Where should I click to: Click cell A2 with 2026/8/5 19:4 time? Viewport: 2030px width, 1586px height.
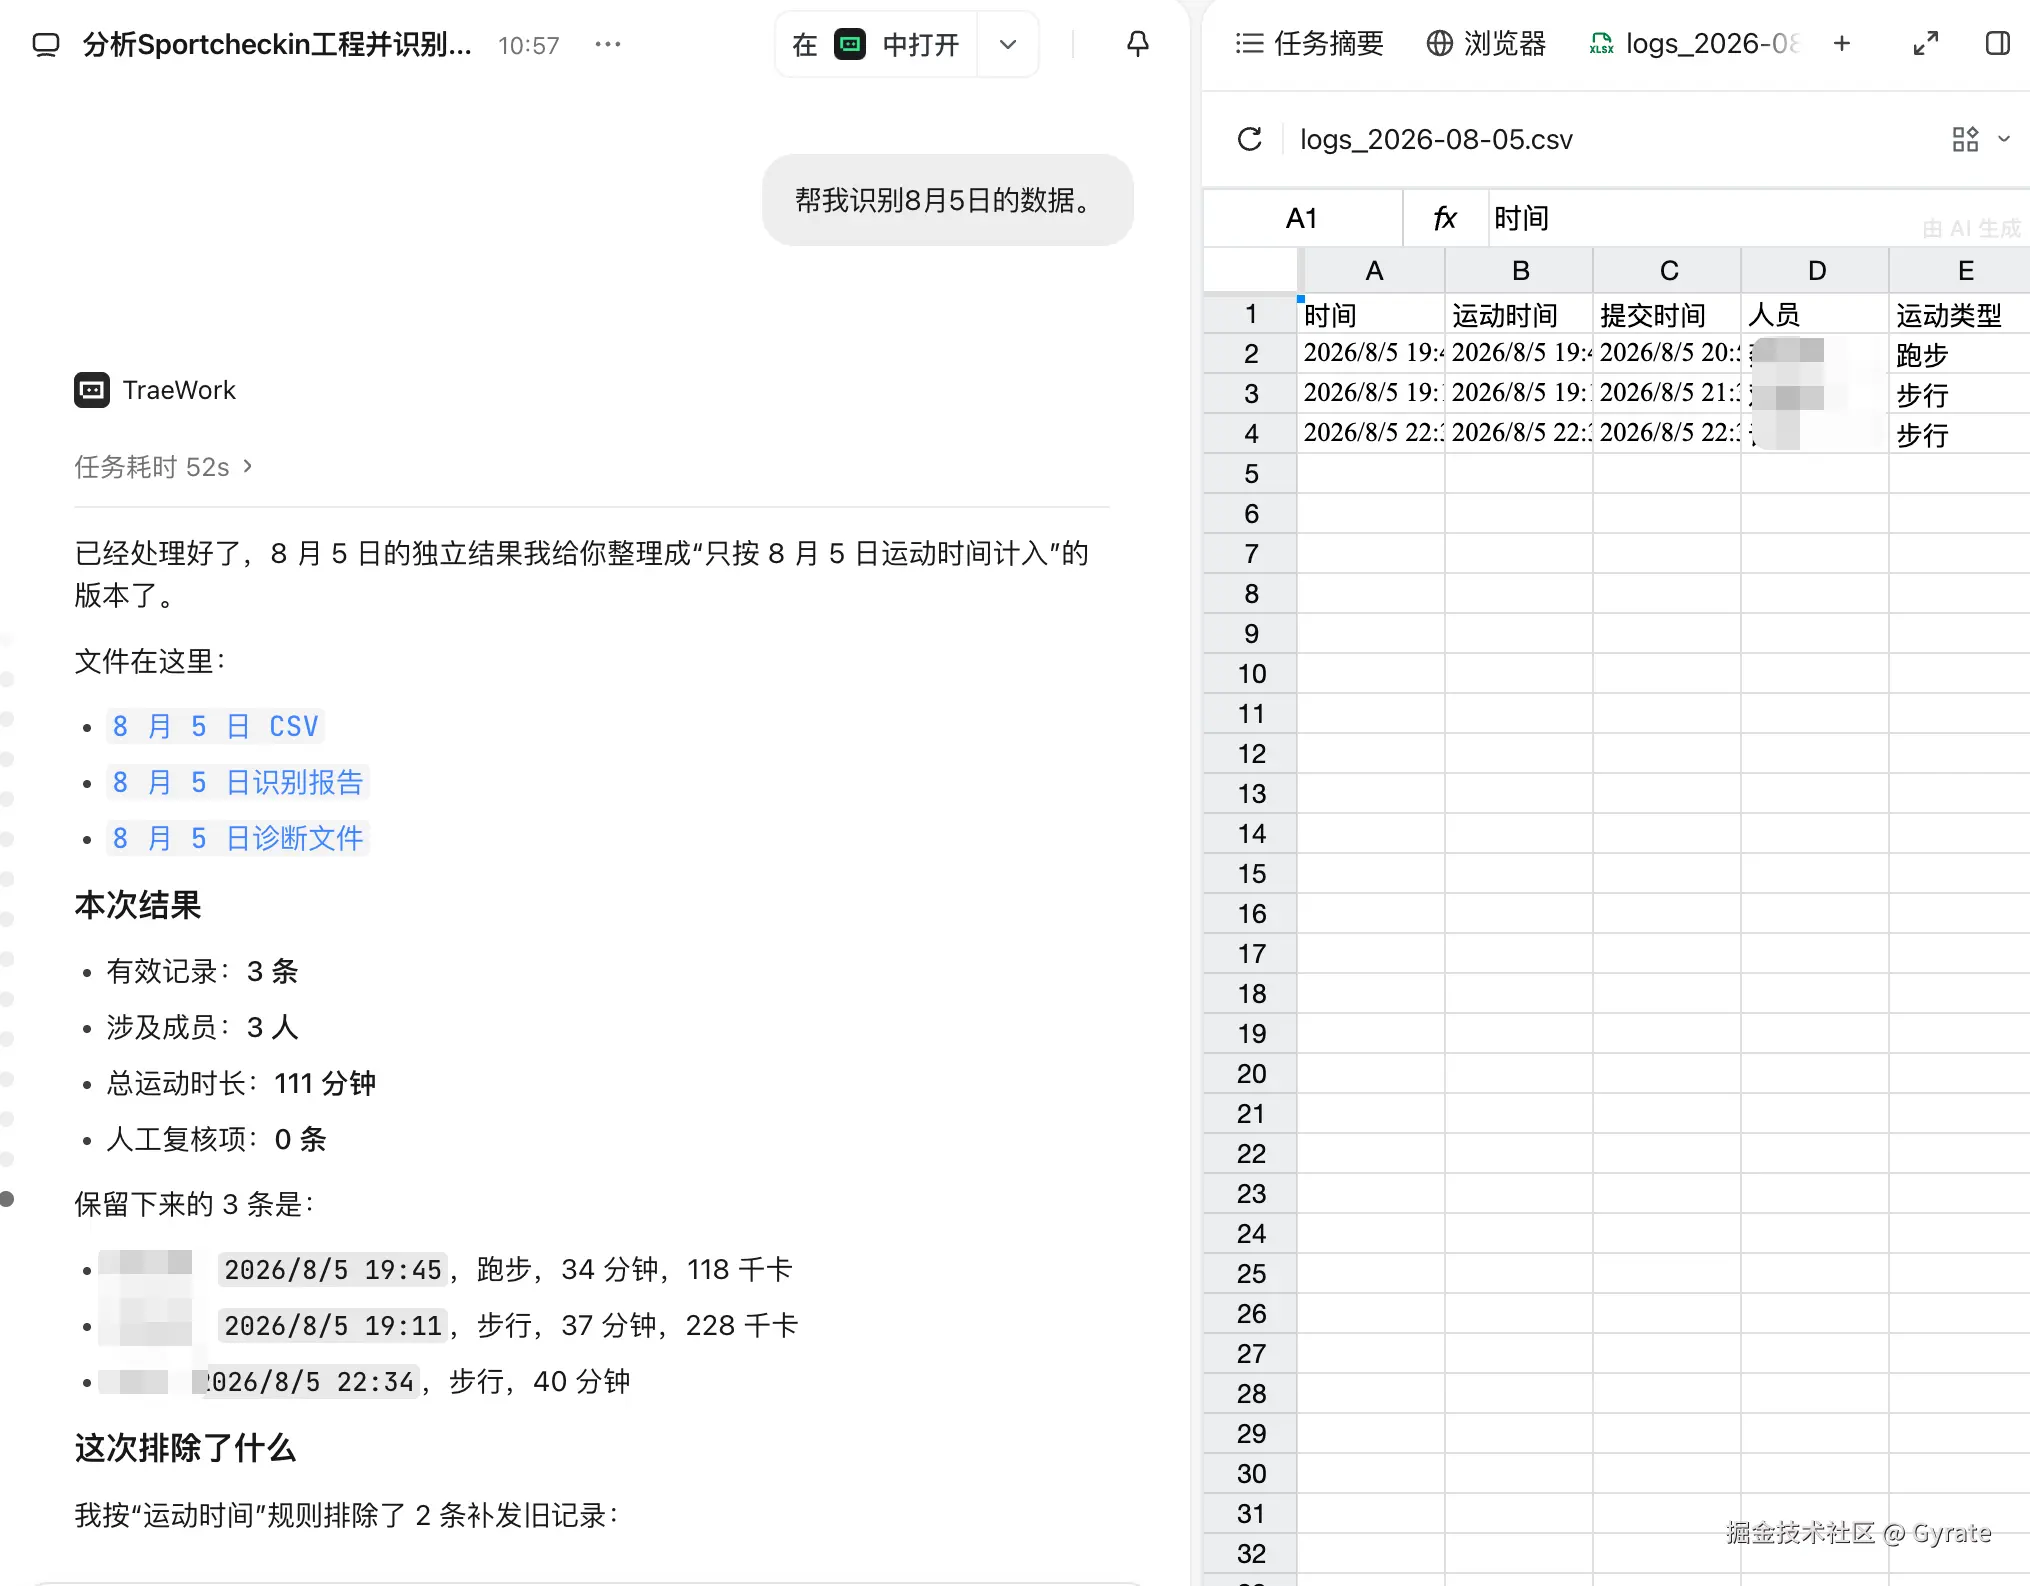(x=1373, y=354)
